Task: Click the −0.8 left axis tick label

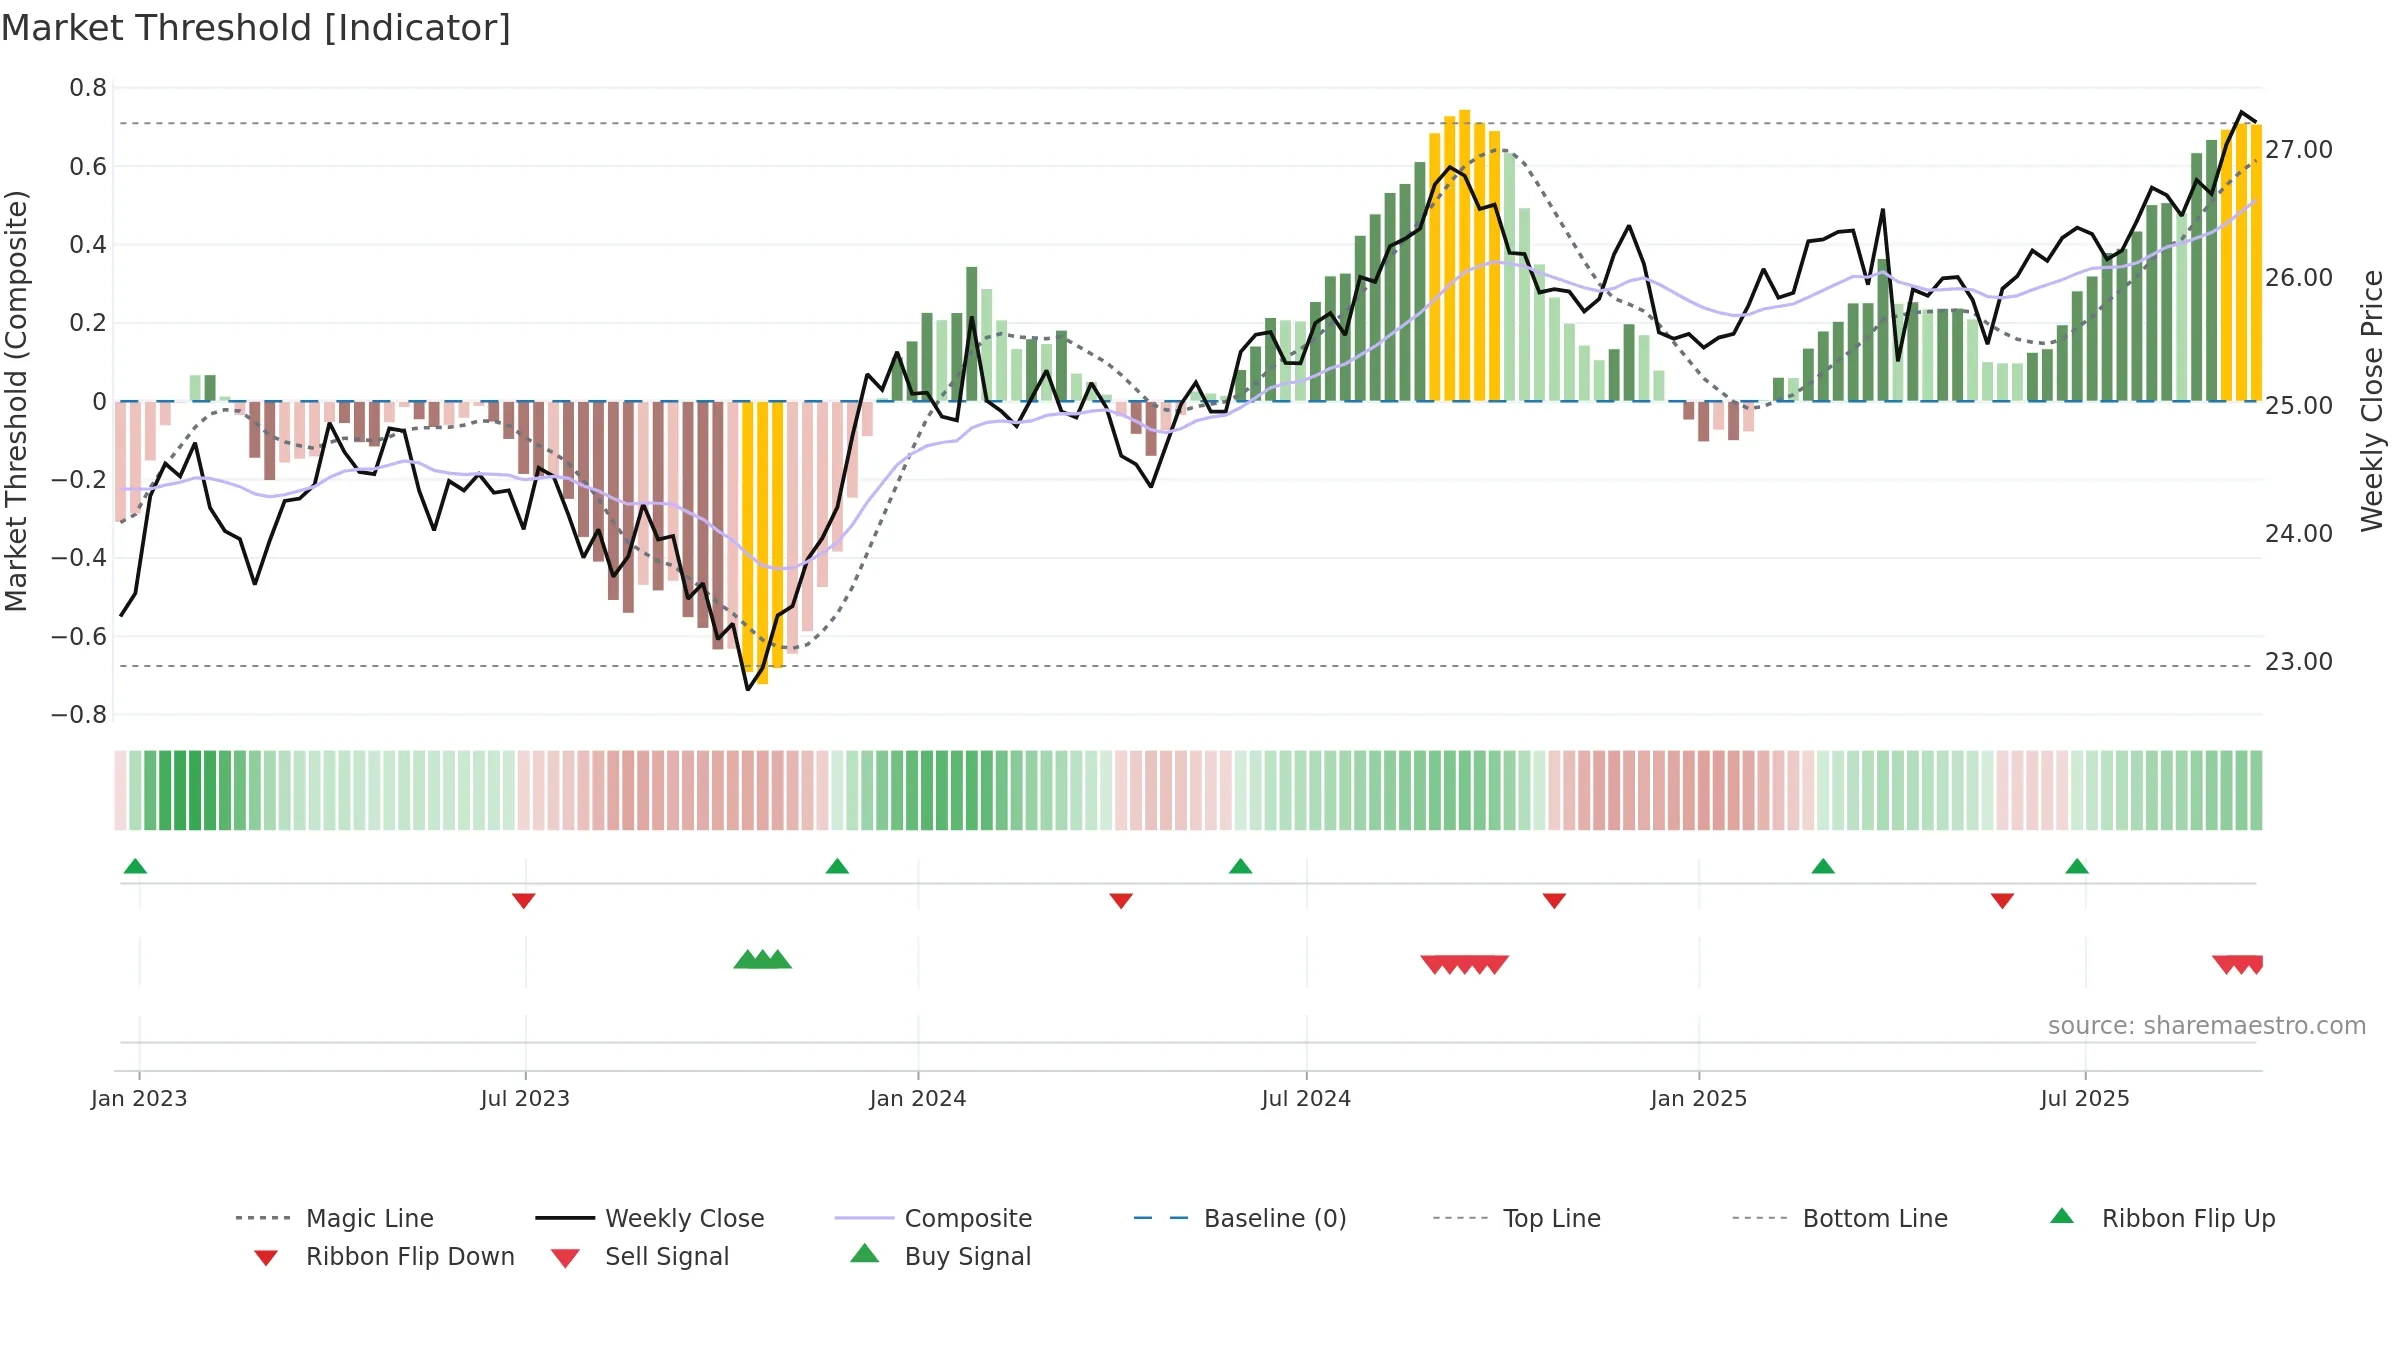Action: point(78,715)
